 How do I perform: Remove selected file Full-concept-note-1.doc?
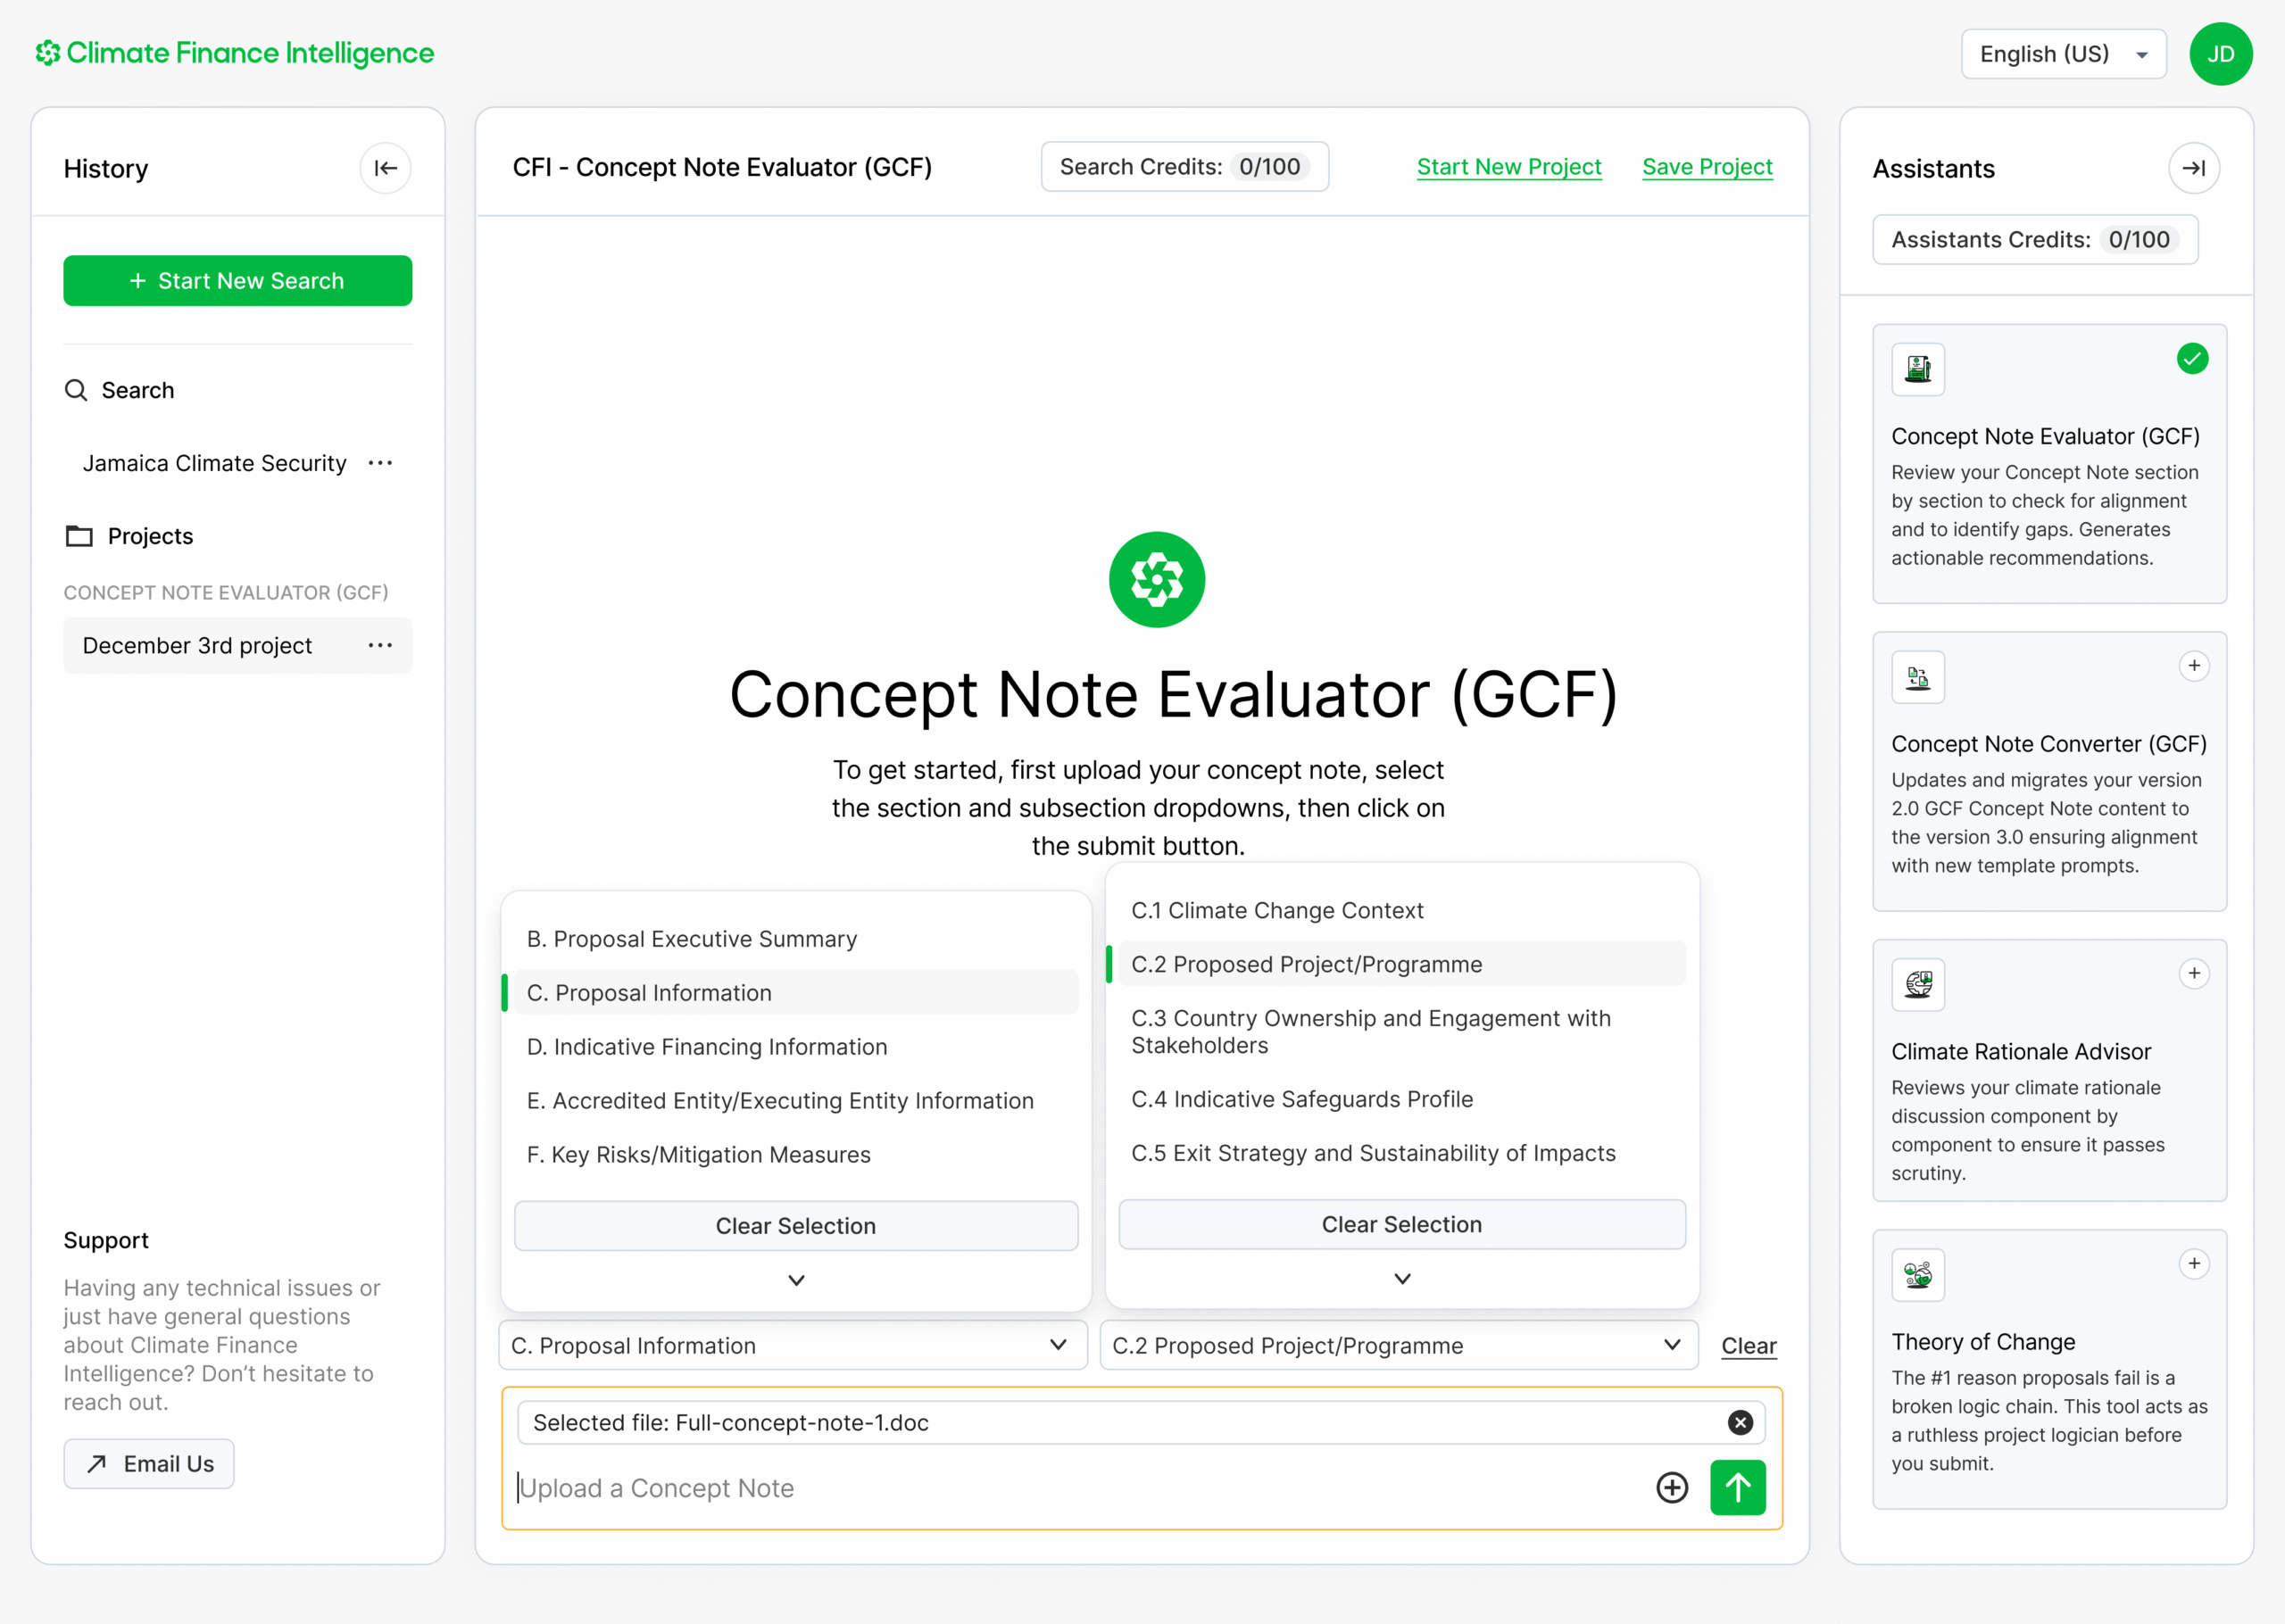point(1740,1422)
